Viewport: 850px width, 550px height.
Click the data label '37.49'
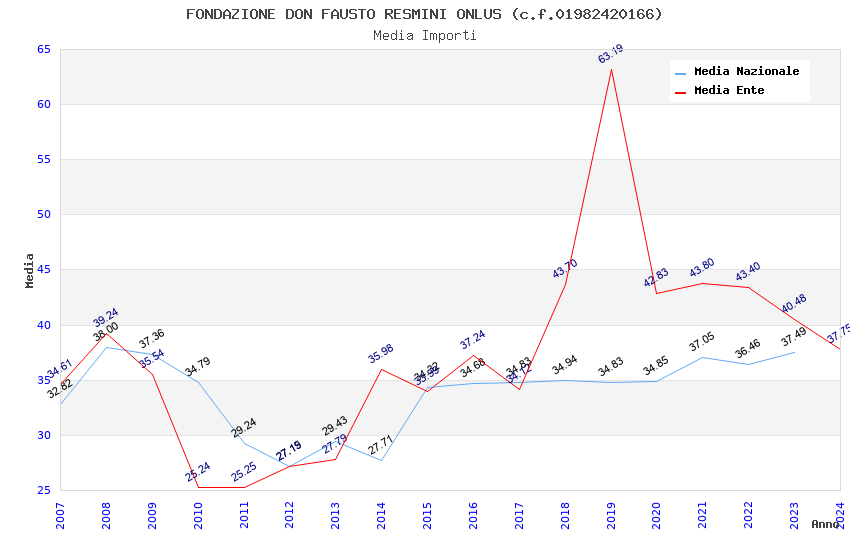tap(794, 337)
